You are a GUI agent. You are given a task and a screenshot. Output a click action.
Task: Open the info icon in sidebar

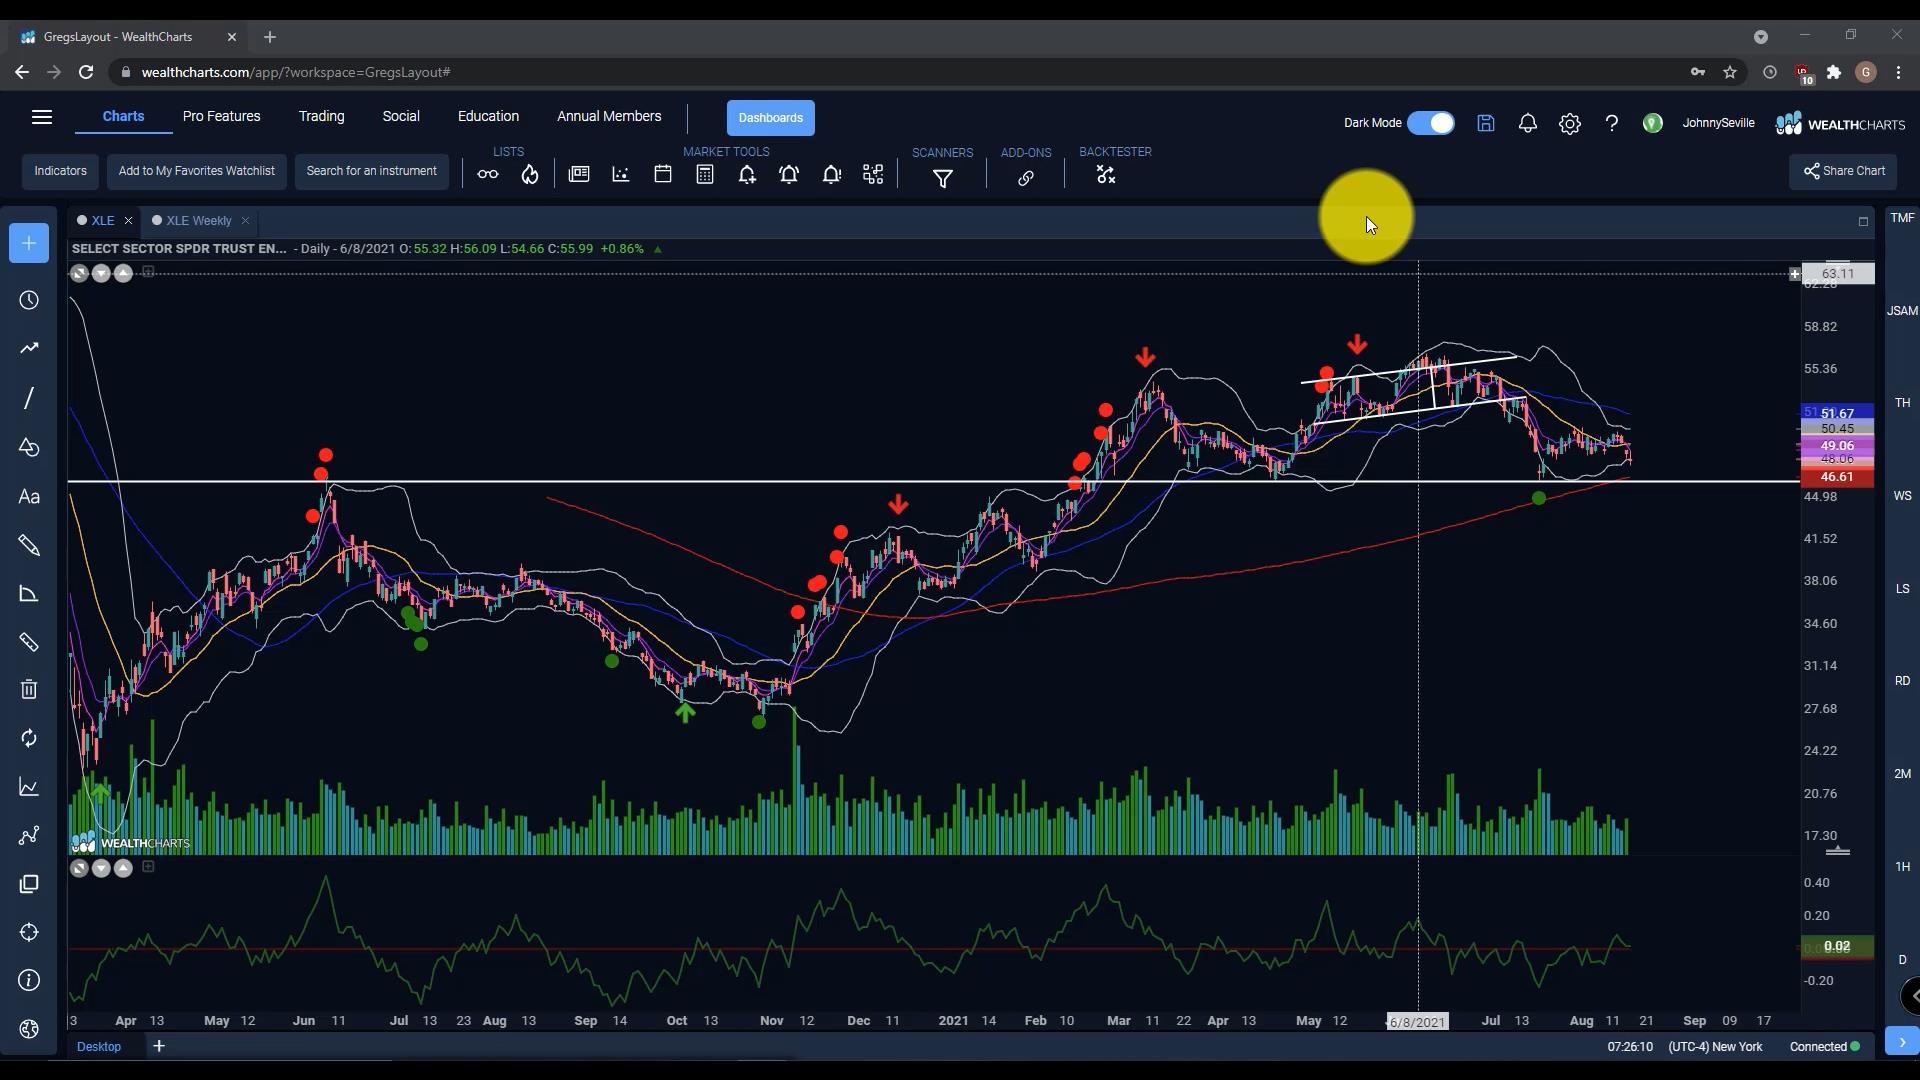coord(29,980)
